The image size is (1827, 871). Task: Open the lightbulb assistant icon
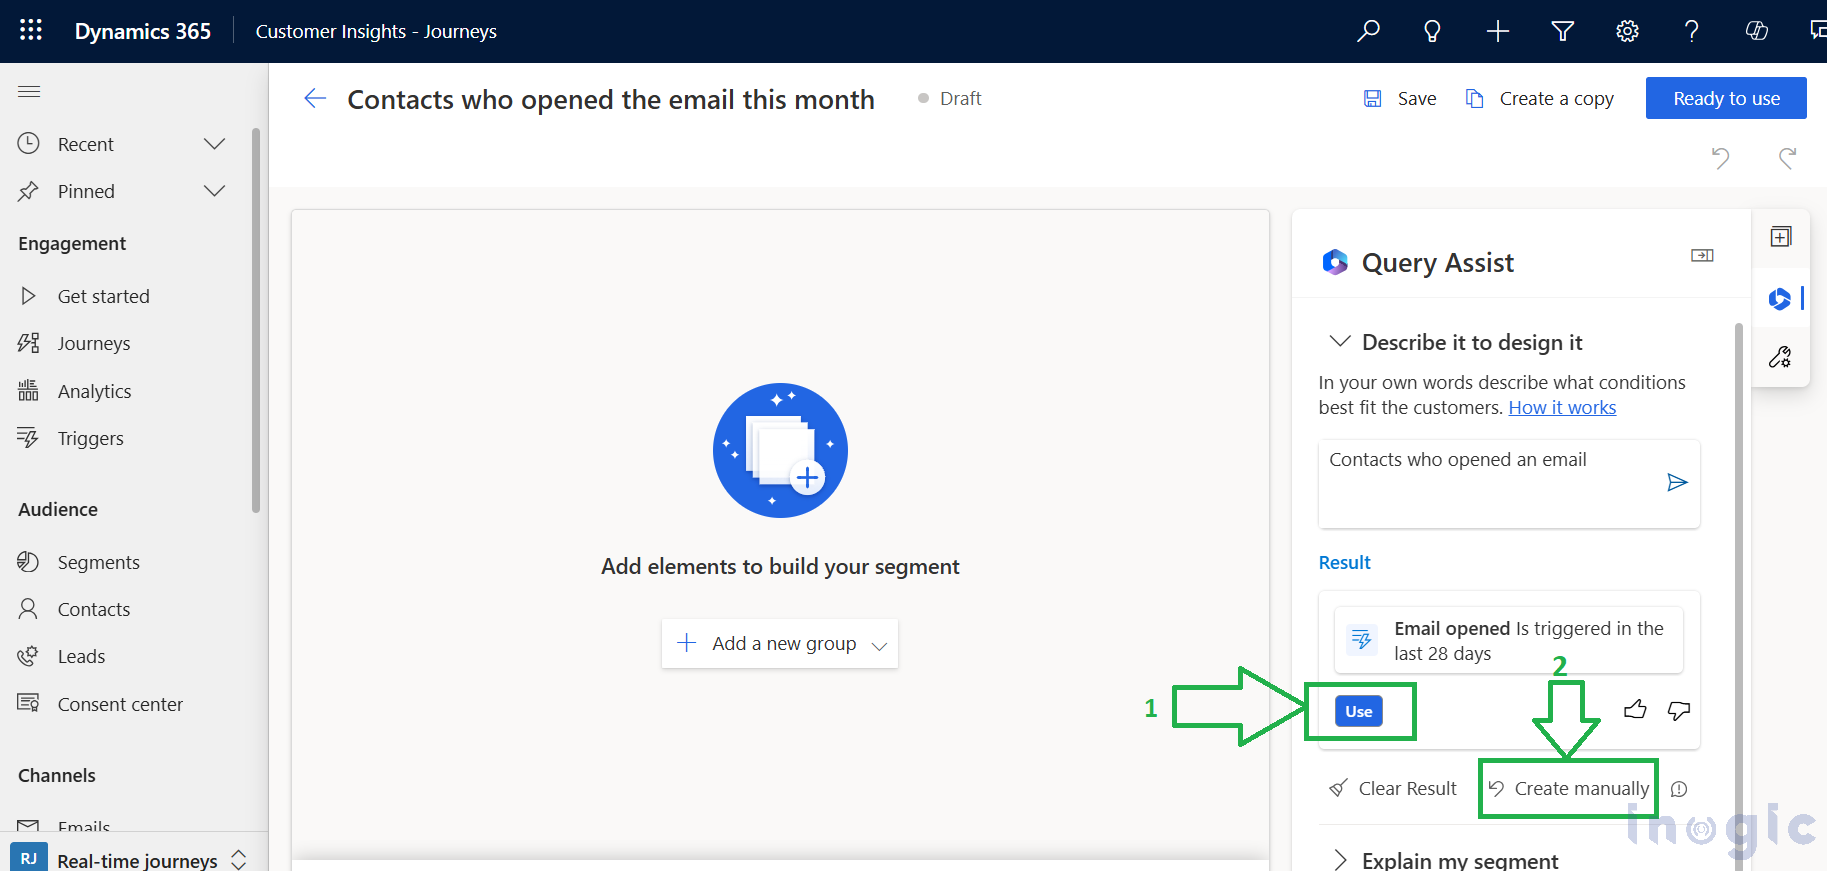[x=1432, y=31]
